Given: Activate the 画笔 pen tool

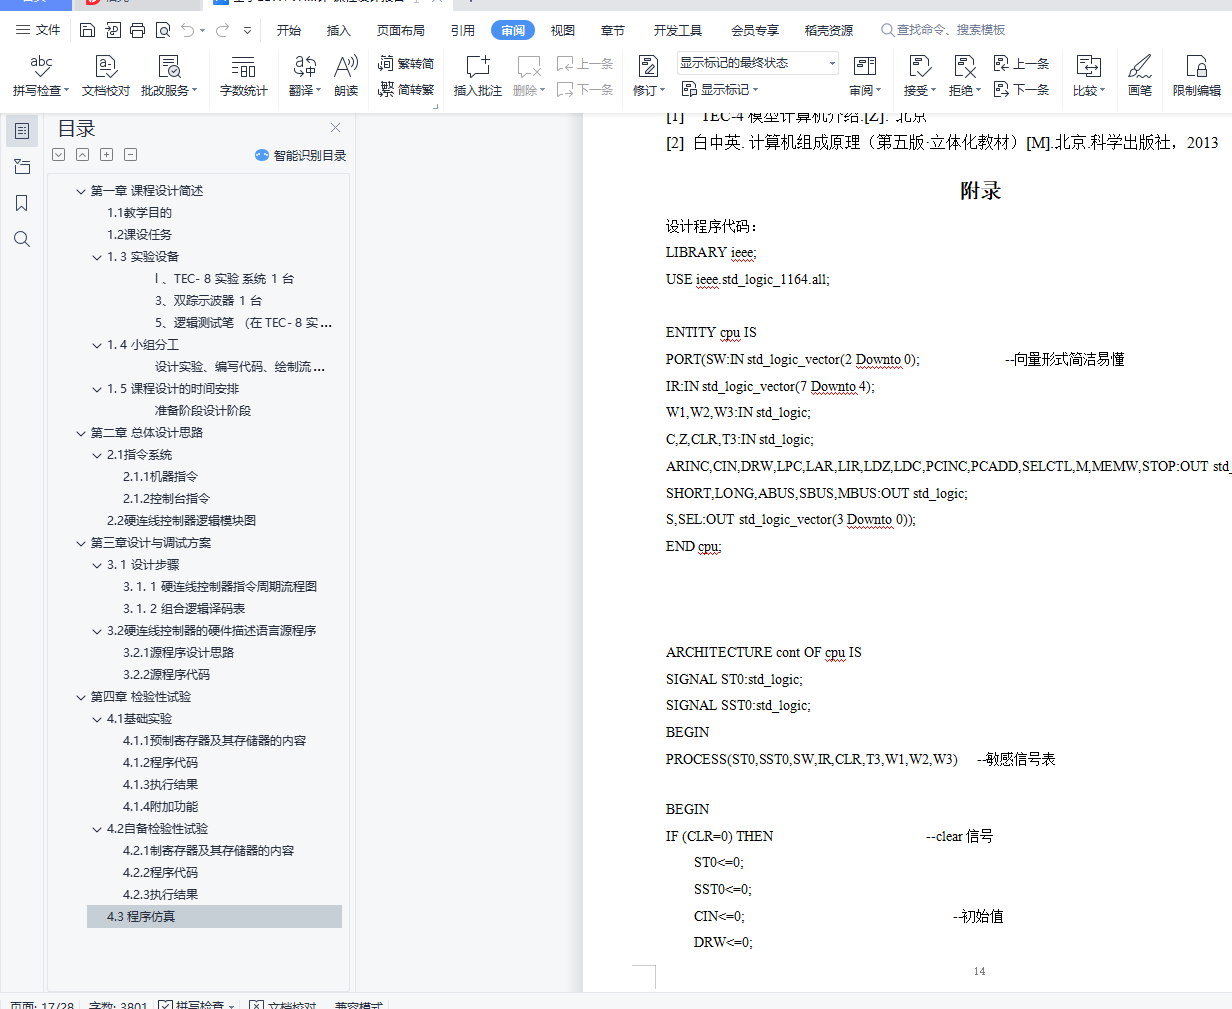Looking at the screenshot, I should coord(1140,76).
